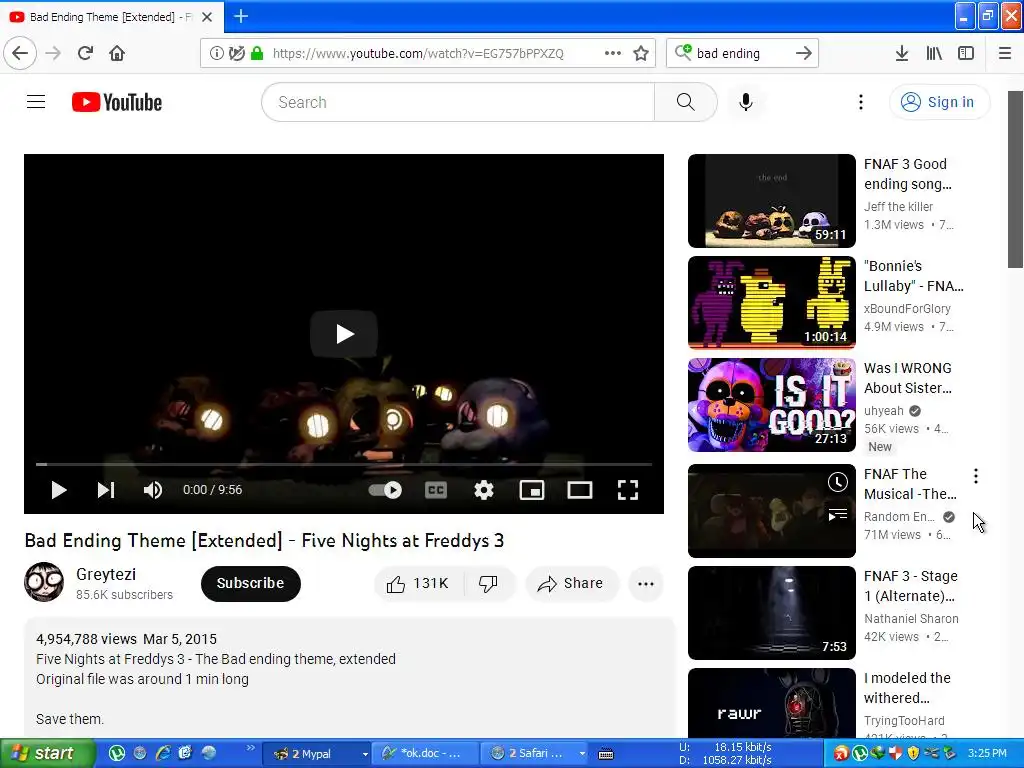
Task: Toggle closed captions on the video
Action: 436,490
